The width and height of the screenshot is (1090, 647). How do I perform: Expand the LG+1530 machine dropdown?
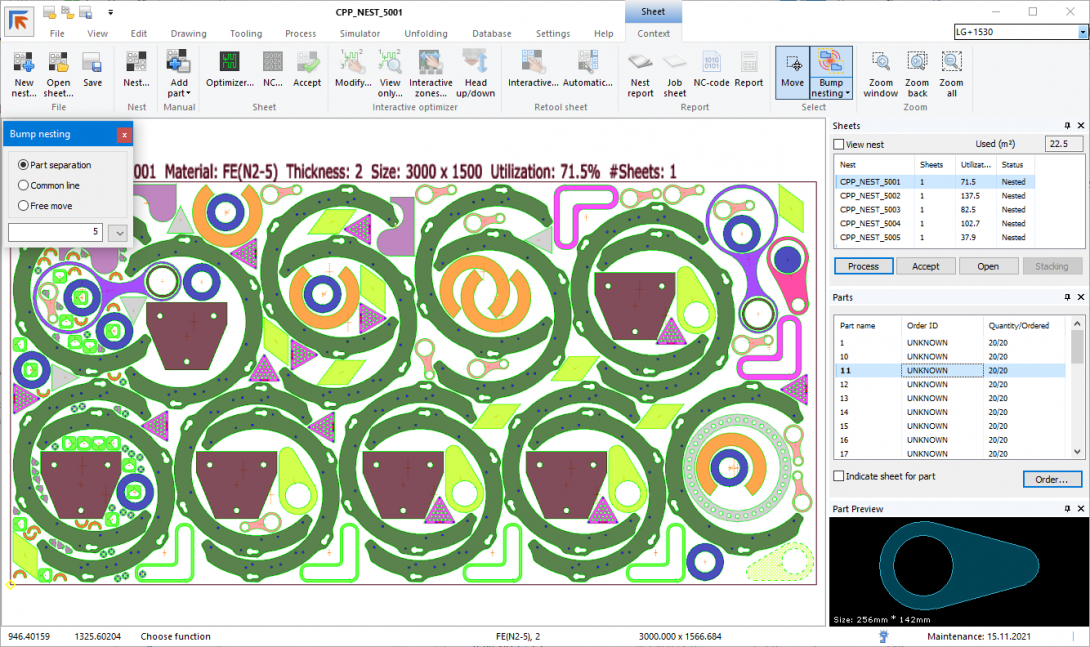coord(1082,32)
